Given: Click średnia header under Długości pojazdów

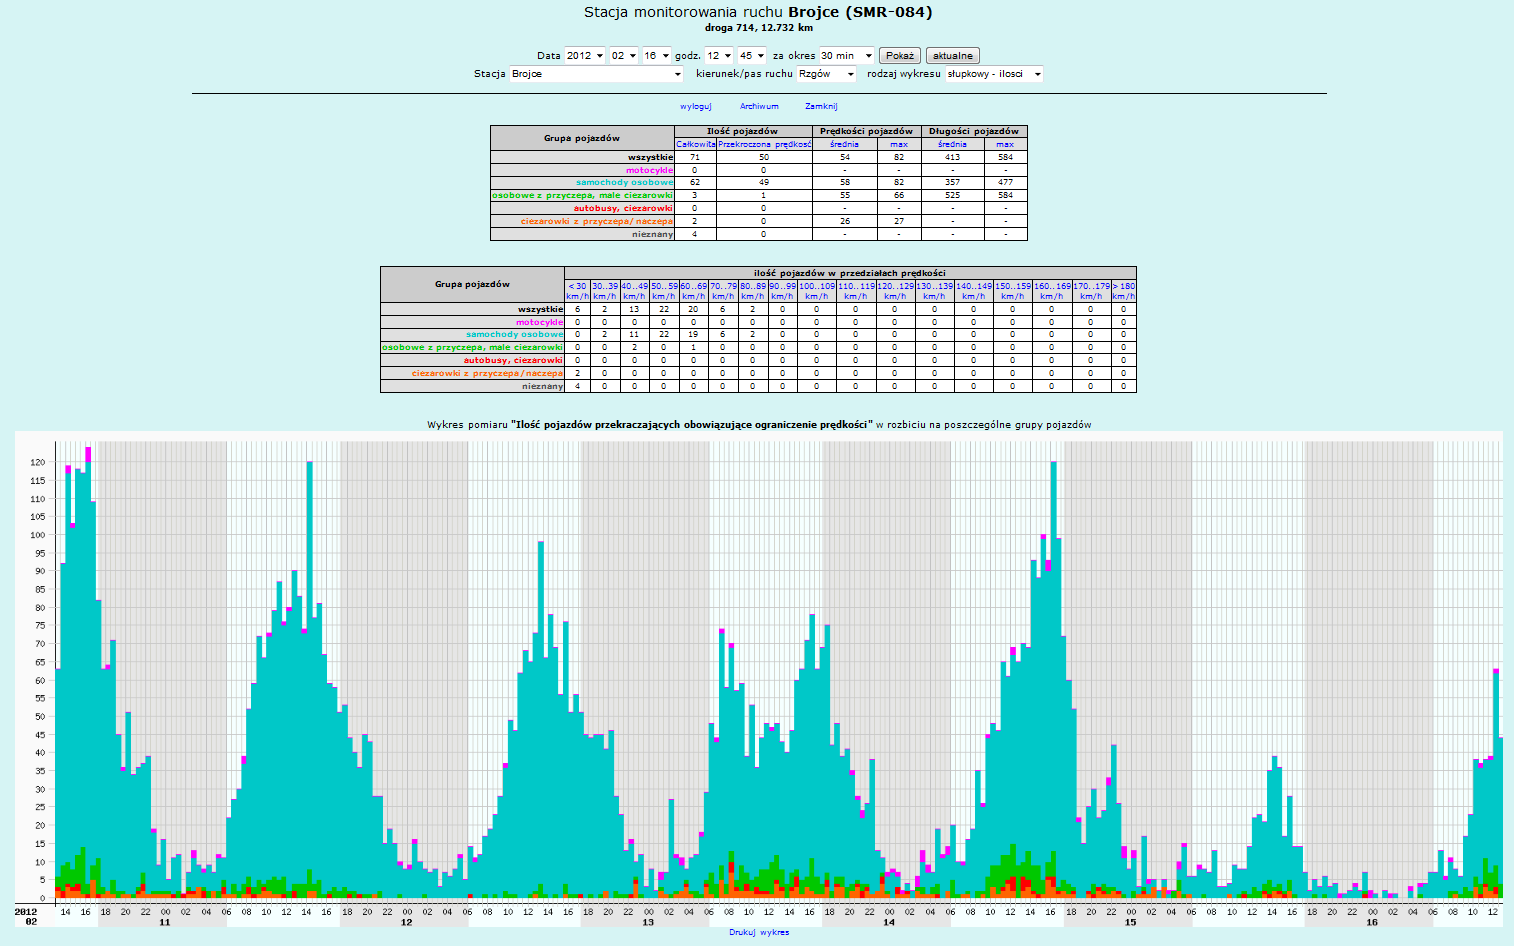Looking at the screenshot, I should click(953, 144).
